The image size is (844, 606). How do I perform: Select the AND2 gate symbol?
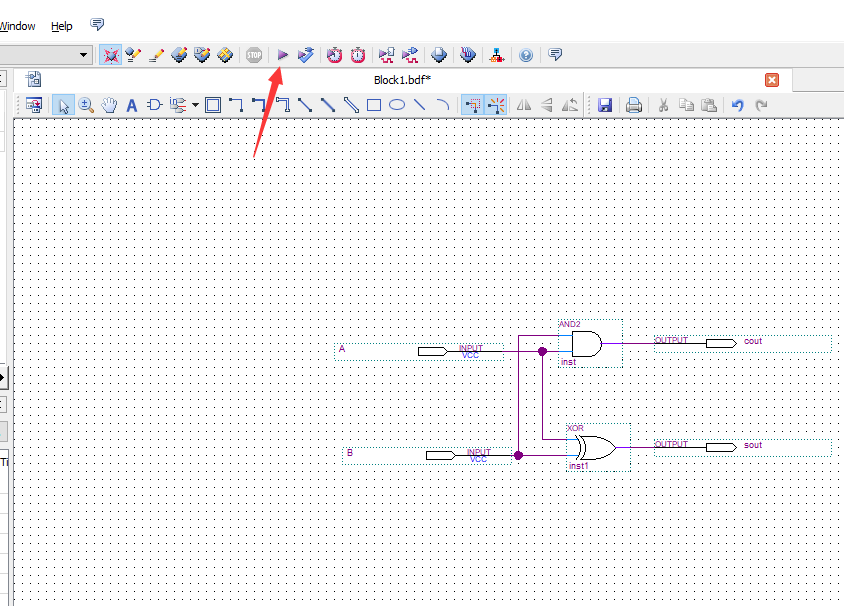(590, 344)
